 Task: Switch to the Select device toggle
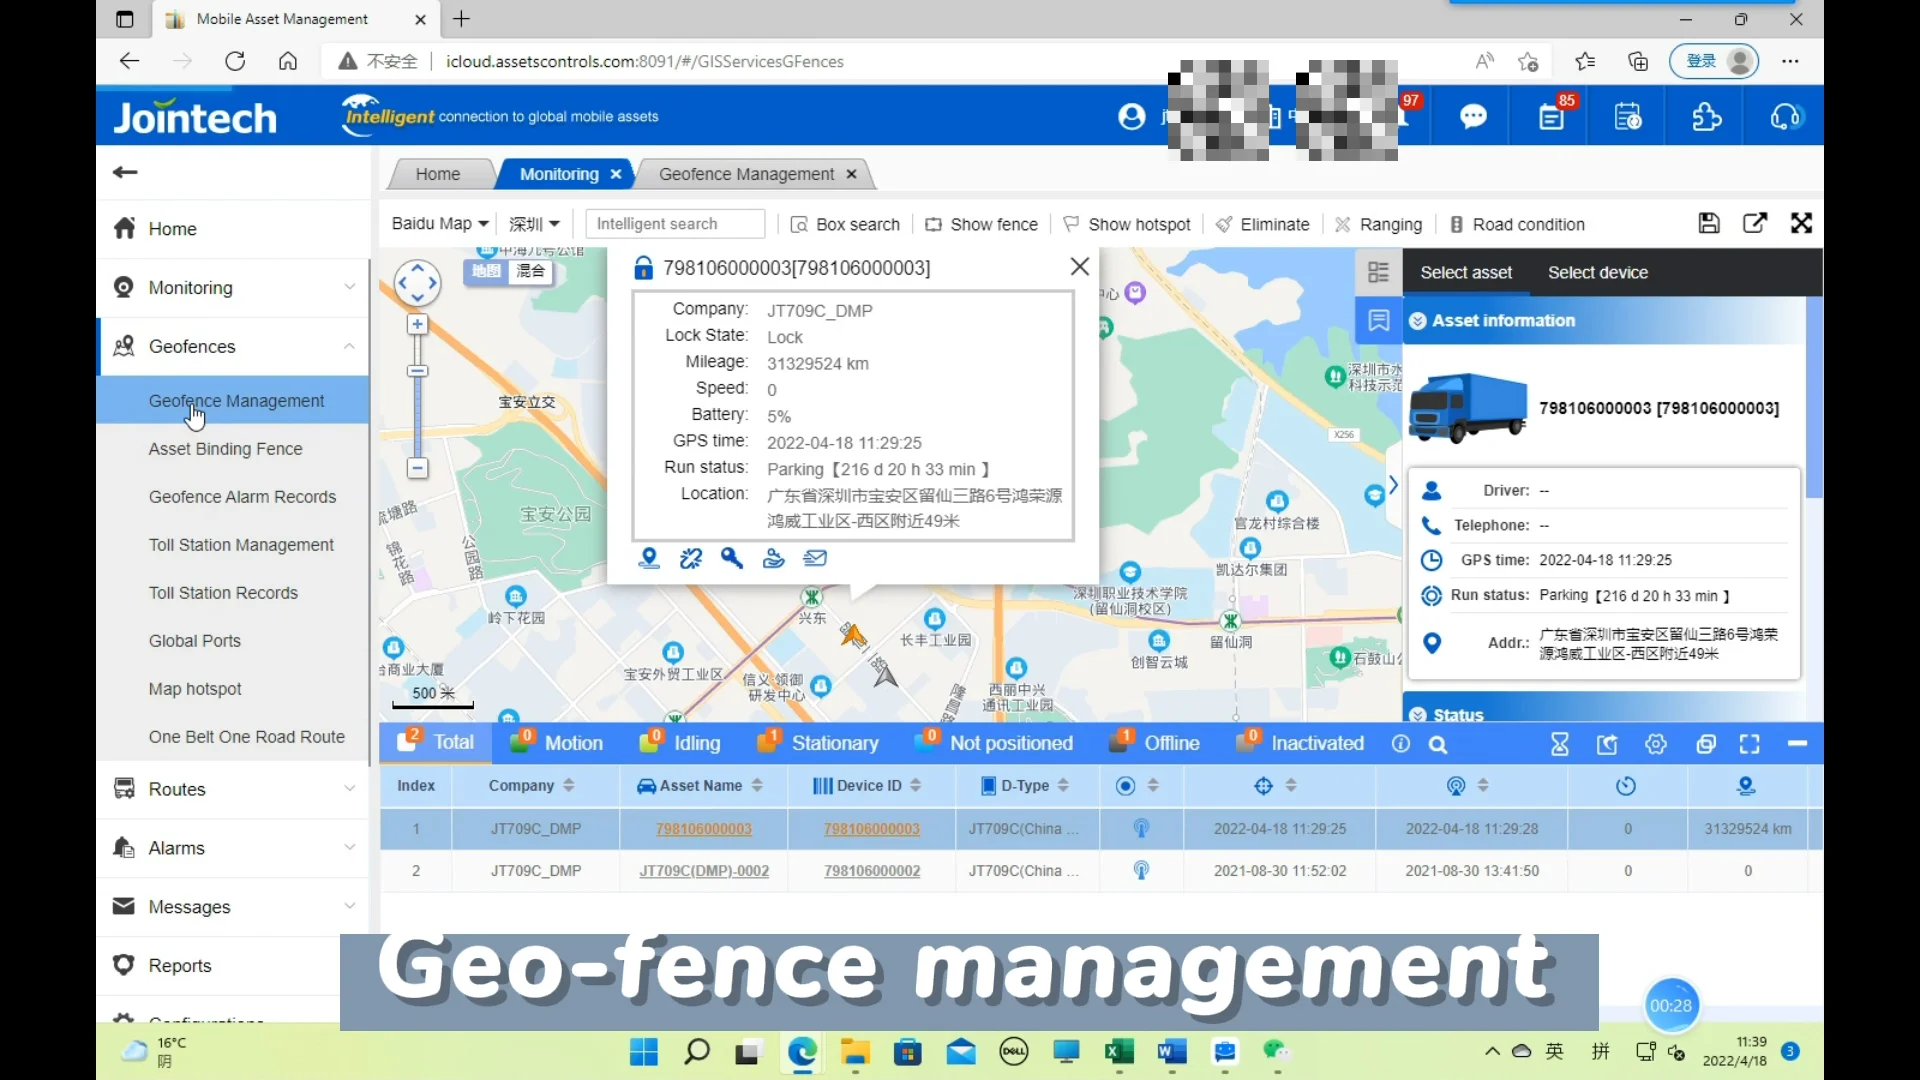point(1598,272)
